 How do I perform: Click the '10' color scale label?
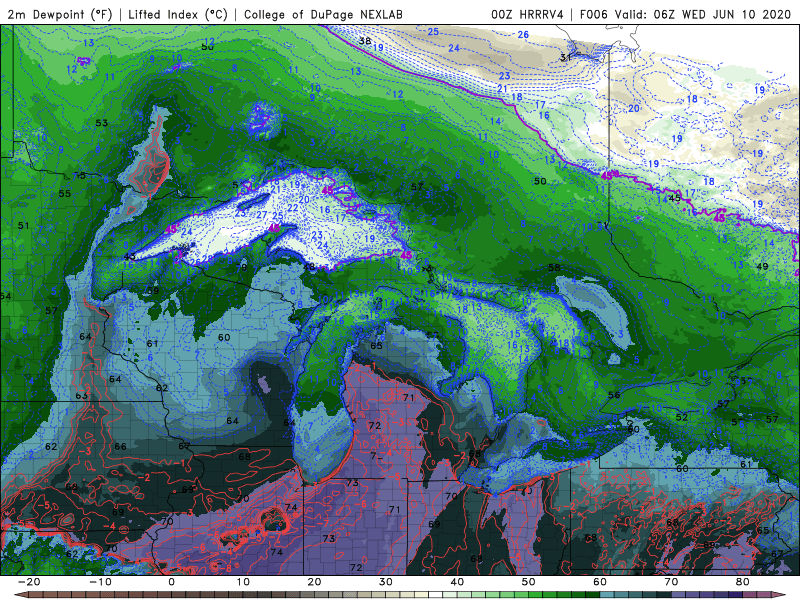coord(243,582)
